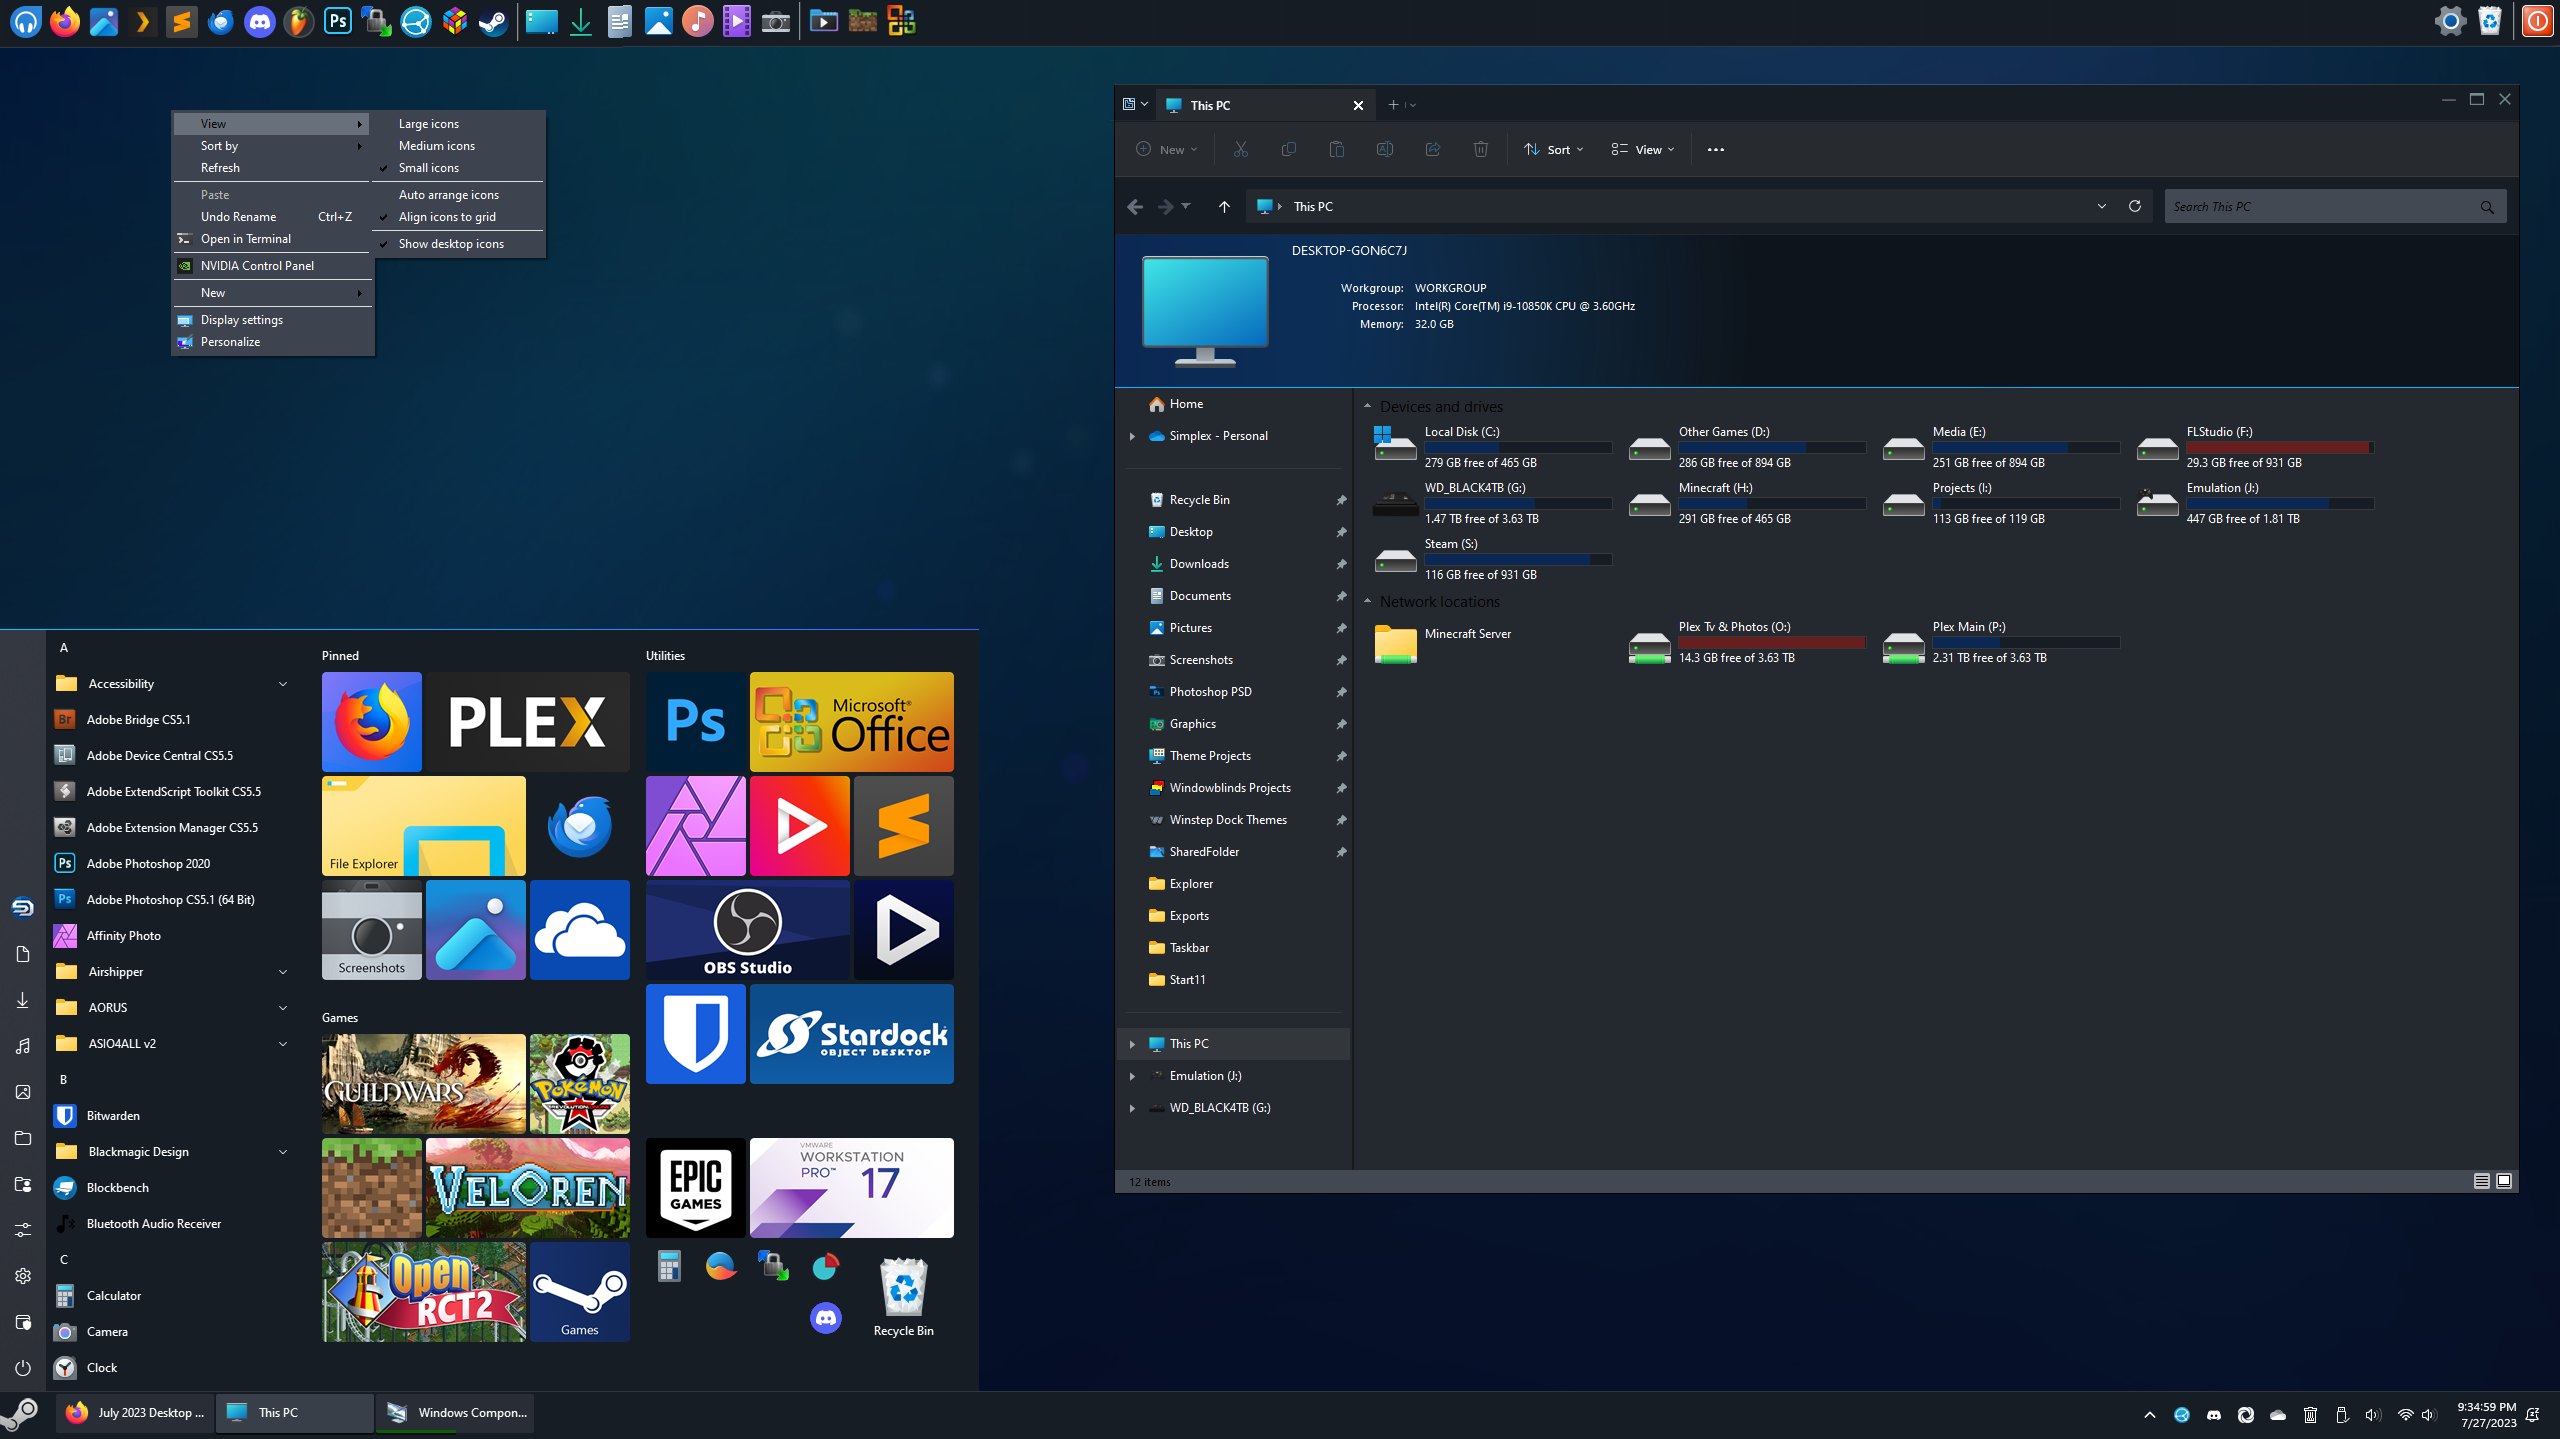Open the OneDrive cloud tile
This screenshot has height=1439, width=2560.
tap(579, 929)
